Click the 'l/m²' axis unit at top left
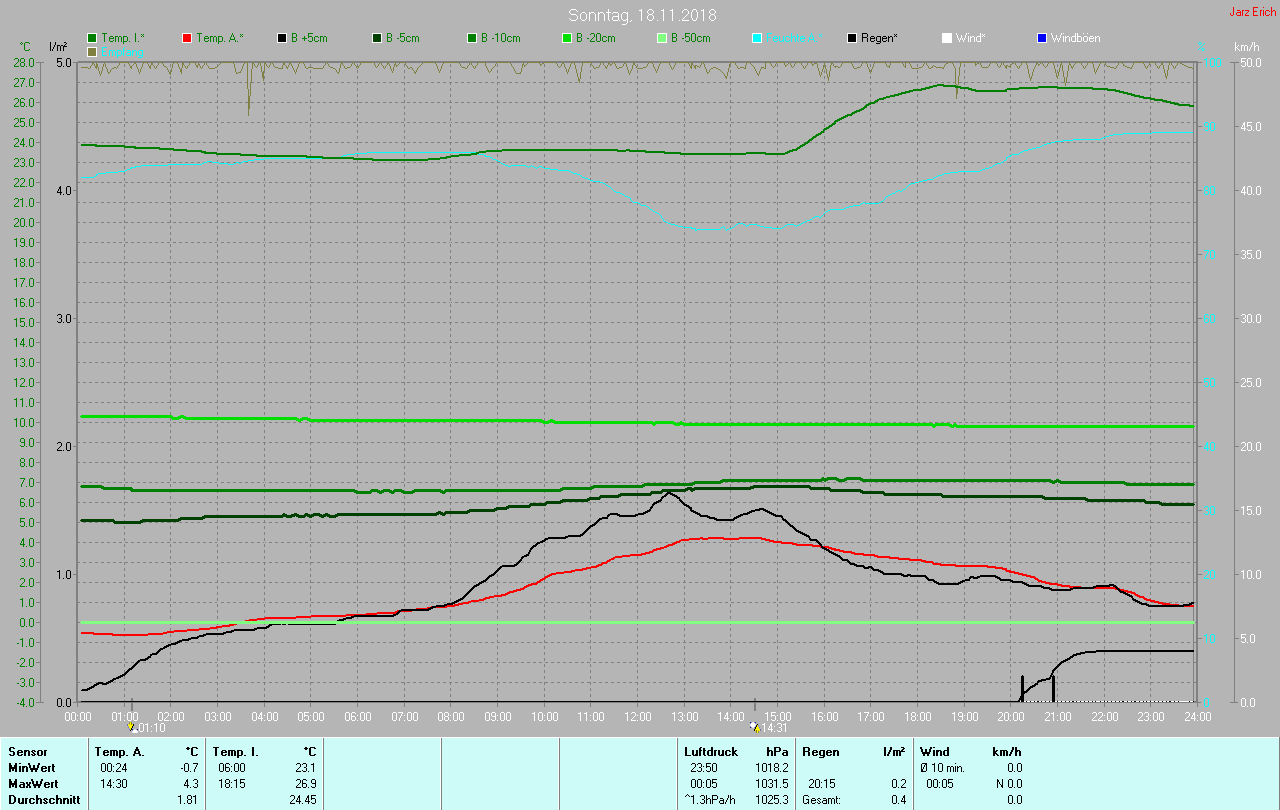The height and width of the screenshot is (810, 1280). point(58,47)
